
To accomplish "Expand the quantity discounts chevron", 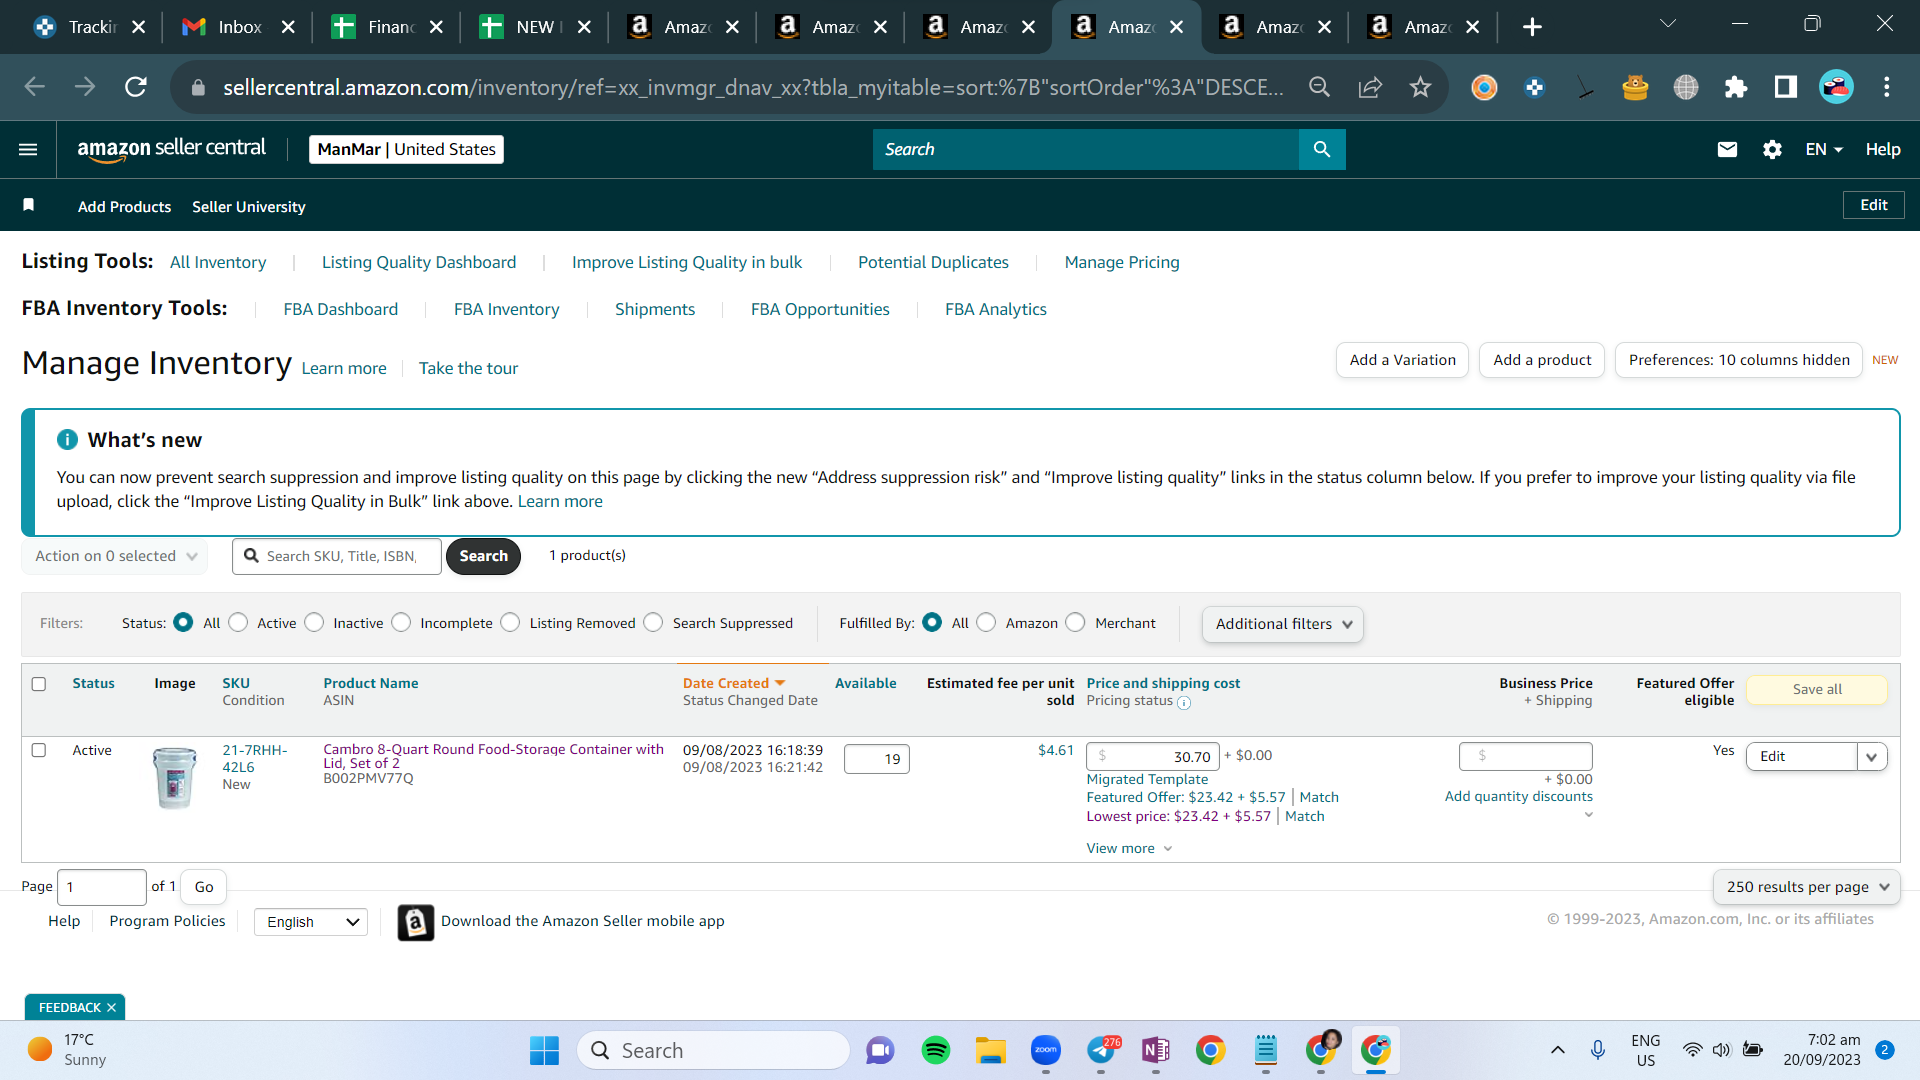I will (x=1588, y=815).
